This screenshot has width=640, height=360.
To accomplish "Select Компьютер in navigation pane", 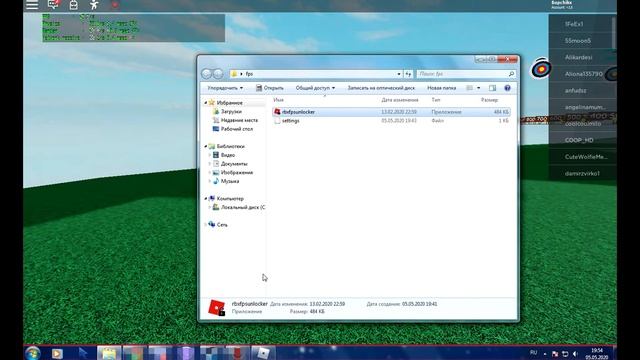I will point(230,198).
